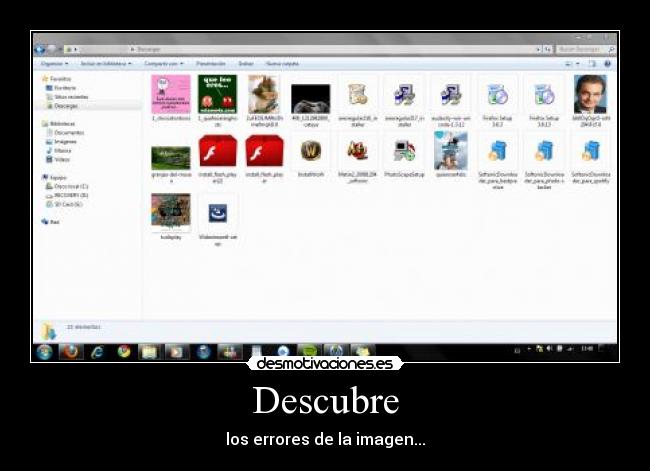Click Presentación in the toolbar
The height and width of the screenshot is (471, 650).
click(211, 64)
